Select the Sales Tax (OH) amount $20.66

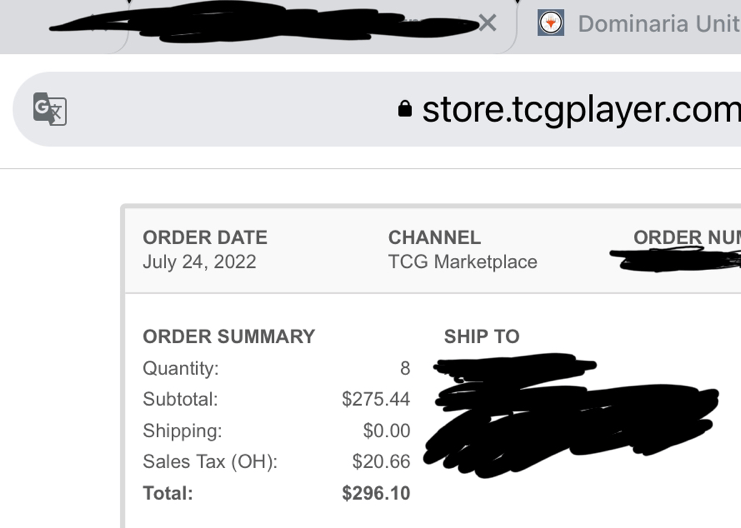coord(381,462)
